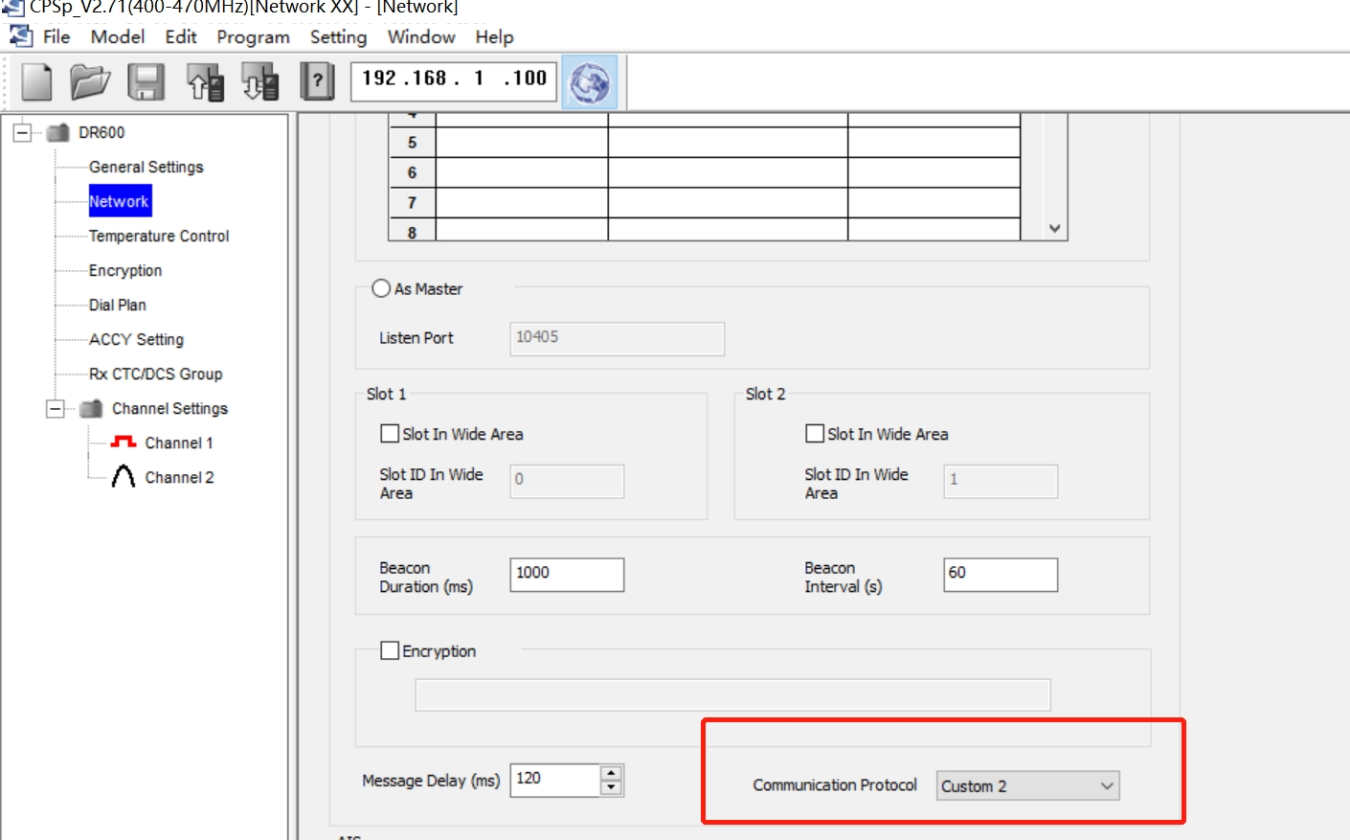Enable Slot 2 Slot In Wide Area

[x=815, y=434]
